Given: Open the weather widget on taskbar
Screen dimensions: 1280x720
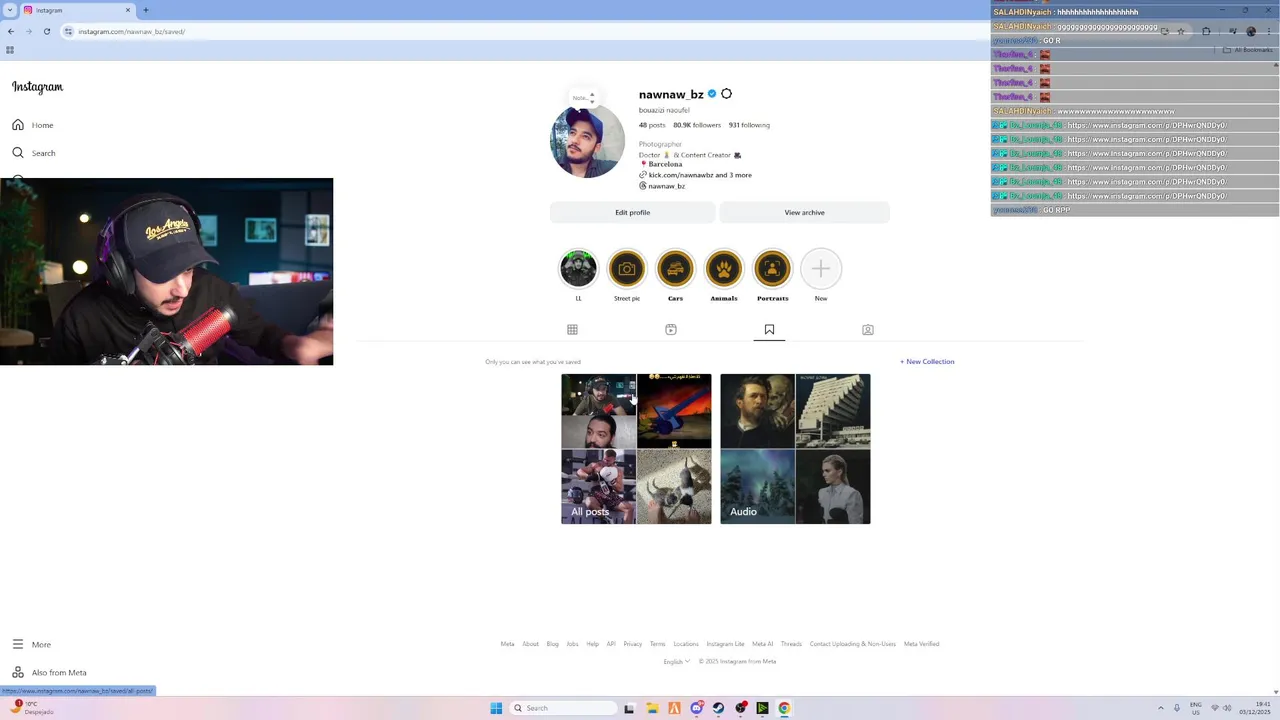Looking at the screenshot, I should coord(32,708).
